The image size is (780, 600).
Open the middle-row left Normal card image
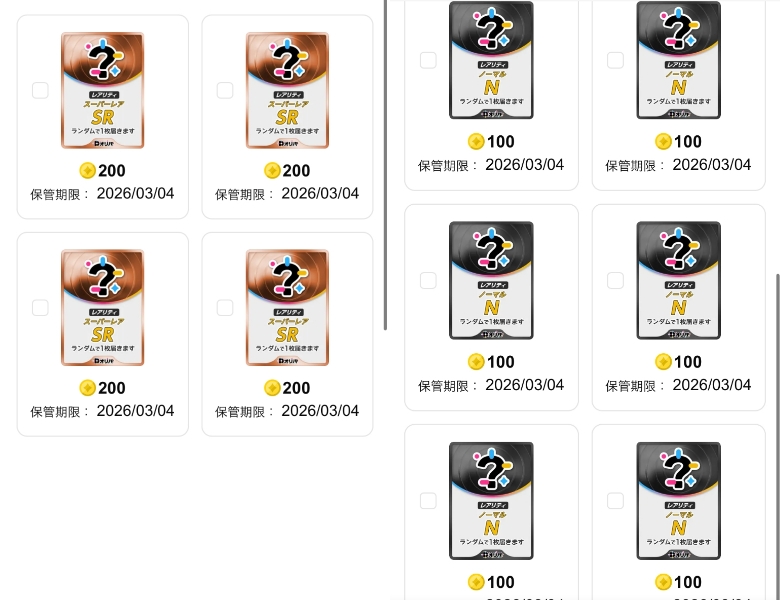pyautogui.click(x=491, y=280)
